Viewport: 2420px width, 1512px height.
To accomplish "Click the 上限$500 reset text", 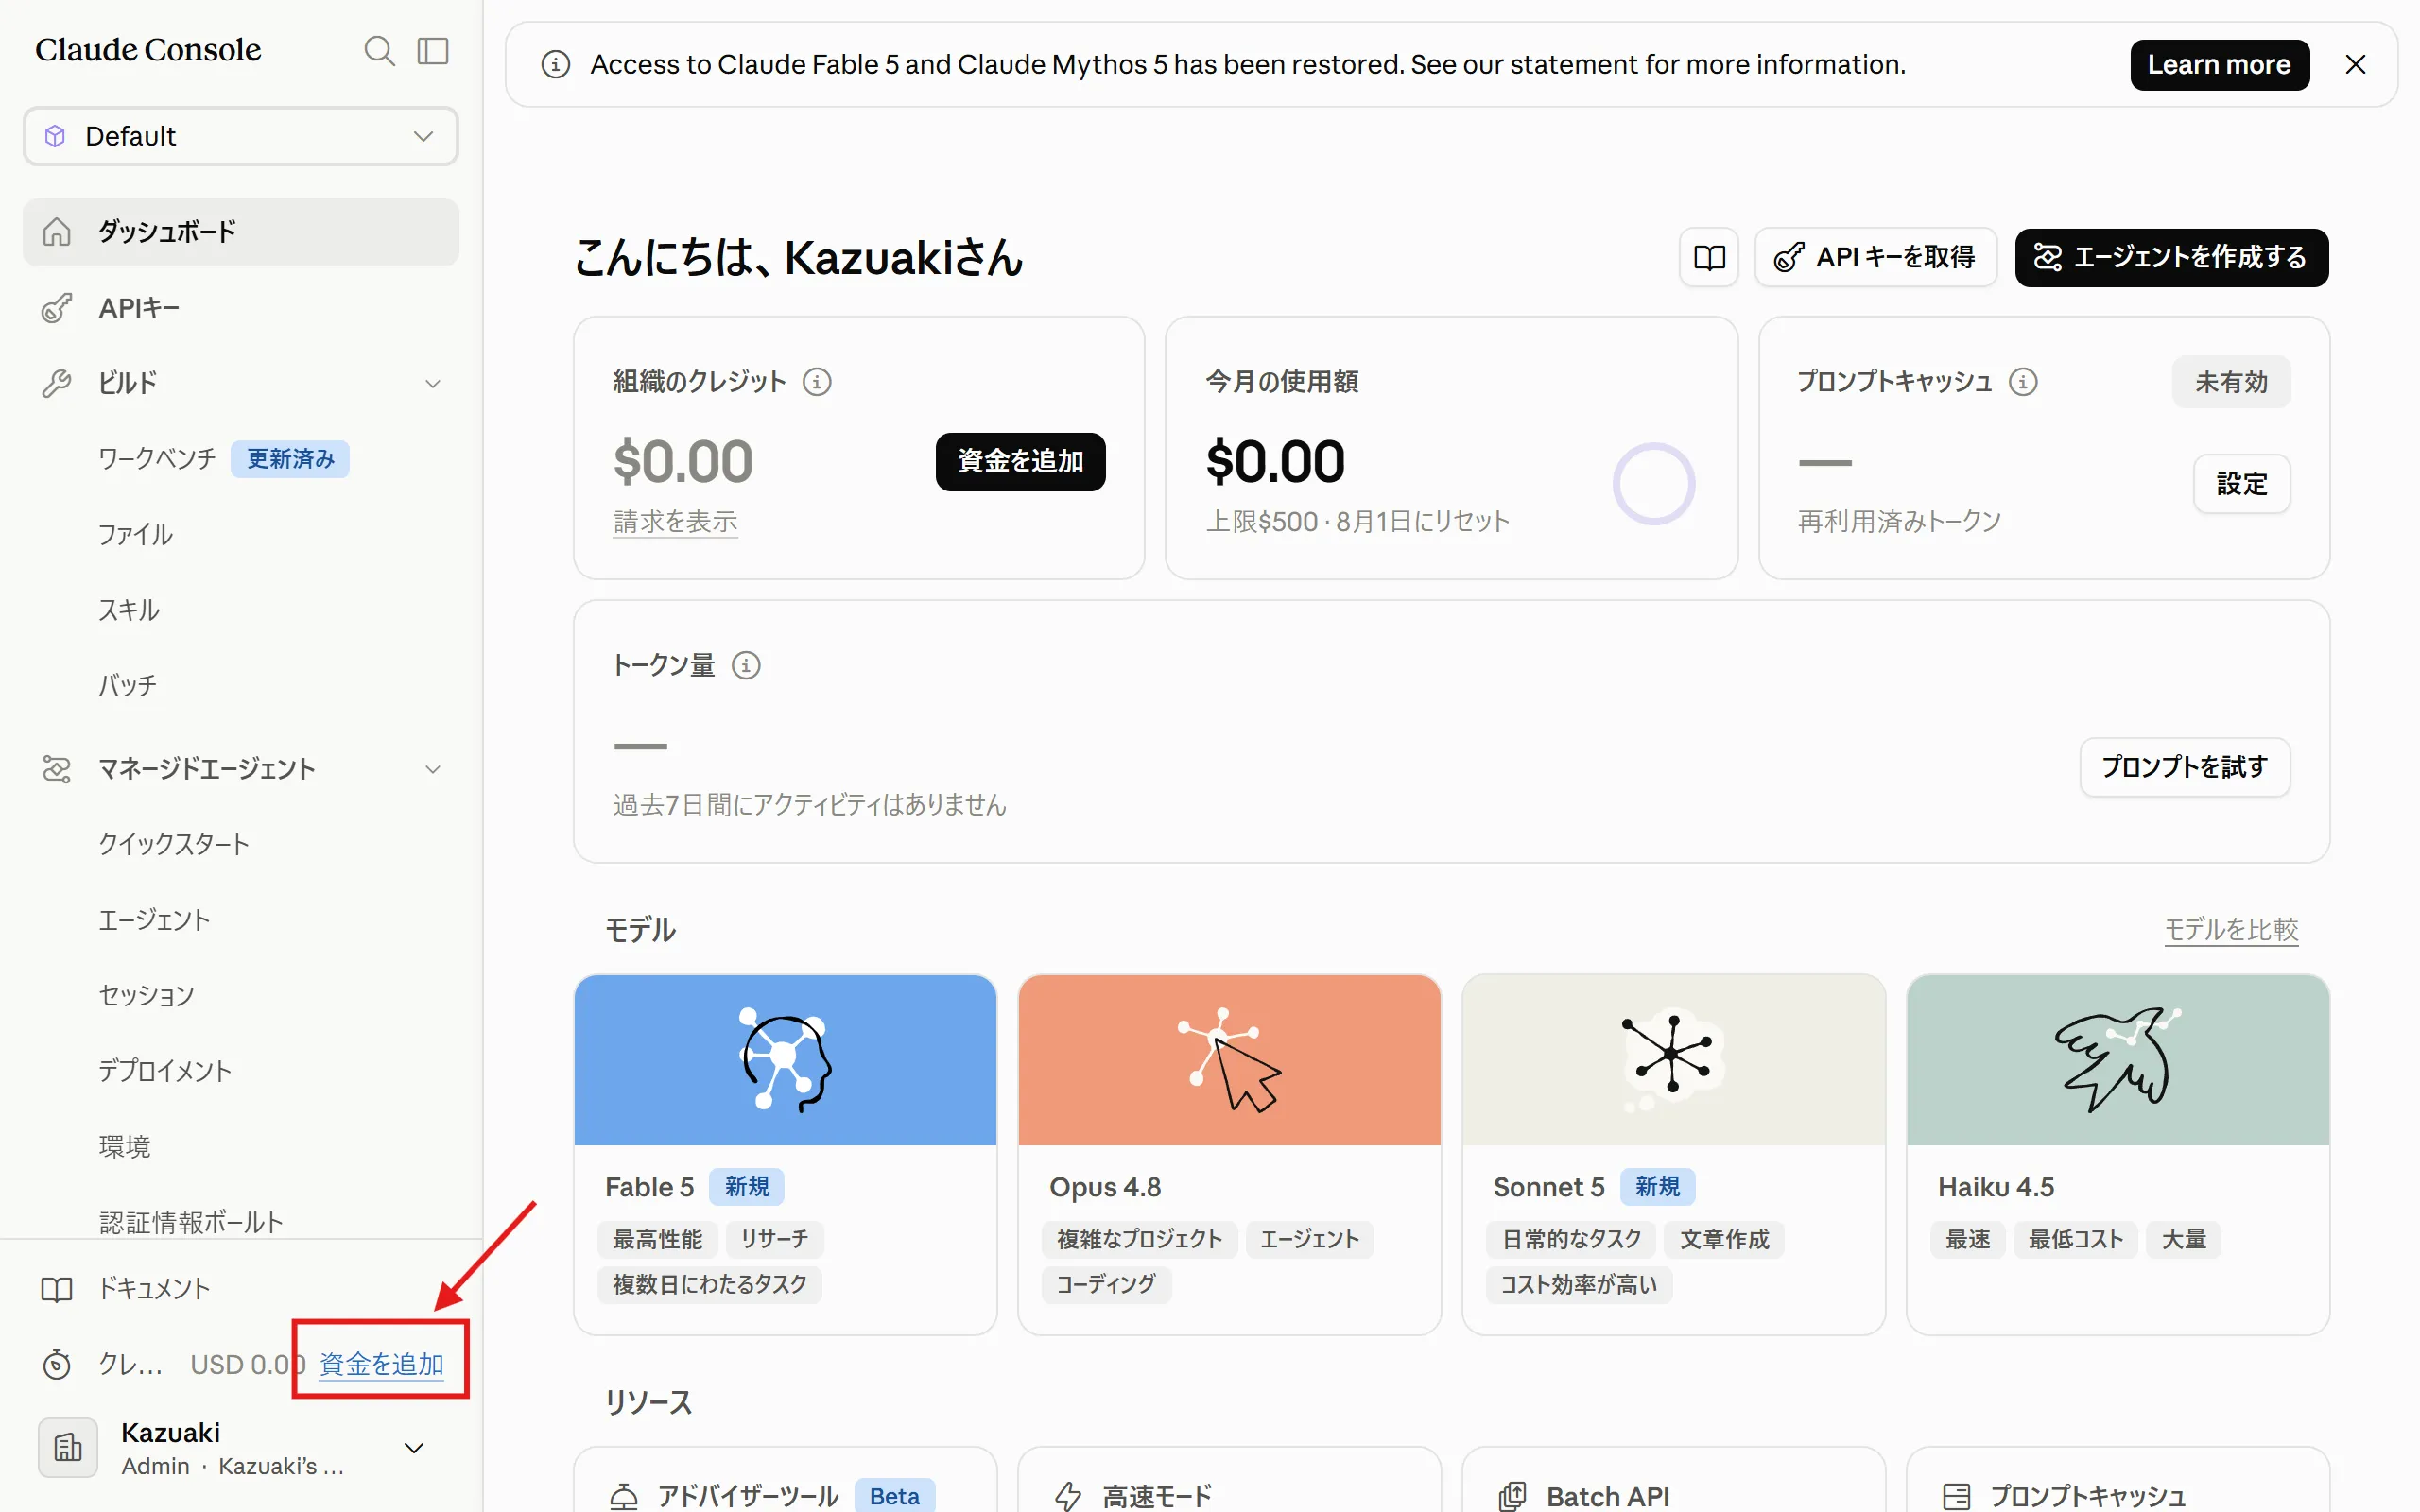I will tap(1358, 522).
